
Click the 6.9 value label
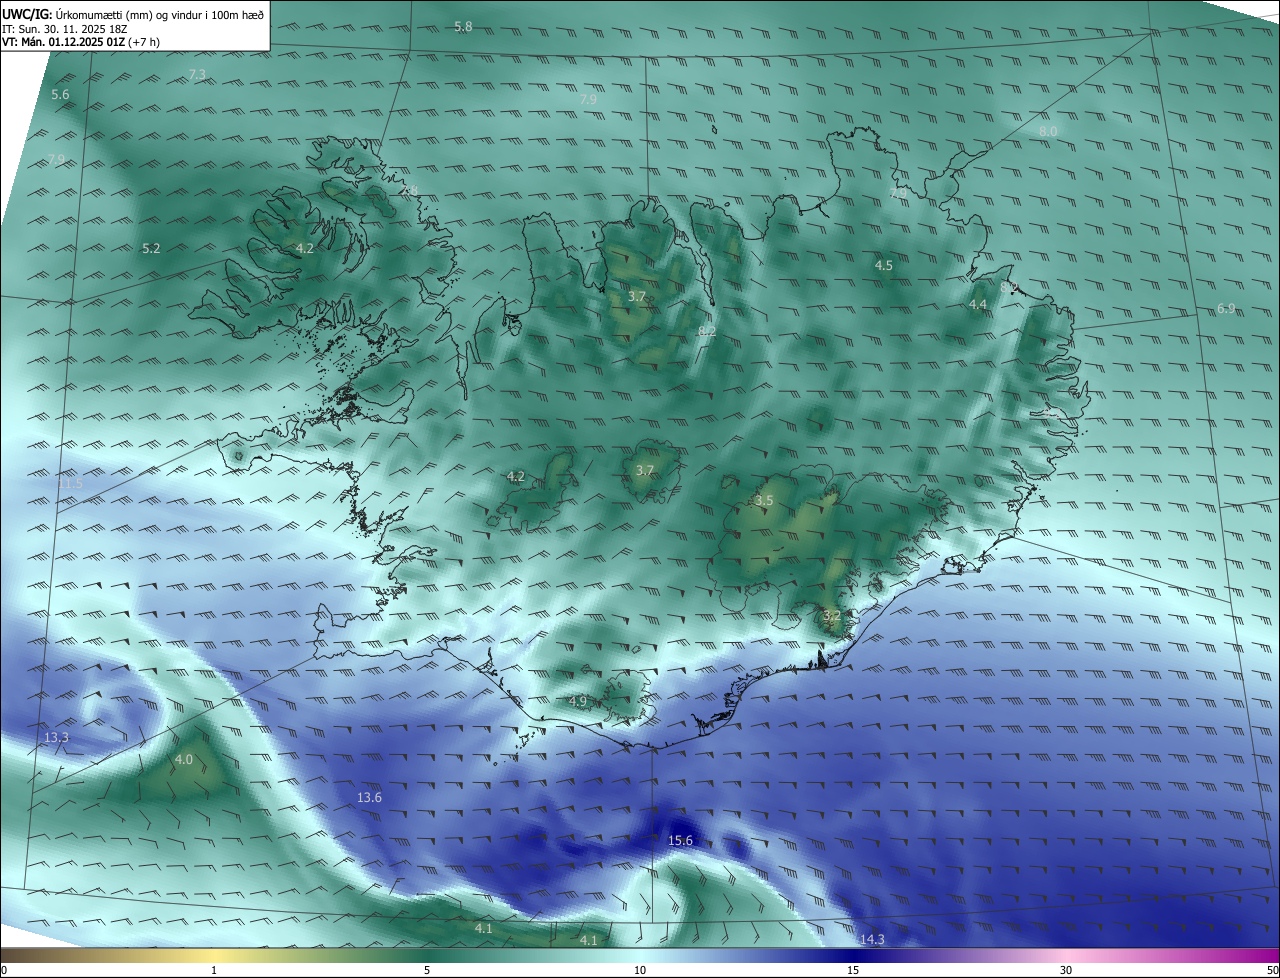(1226, 309)
